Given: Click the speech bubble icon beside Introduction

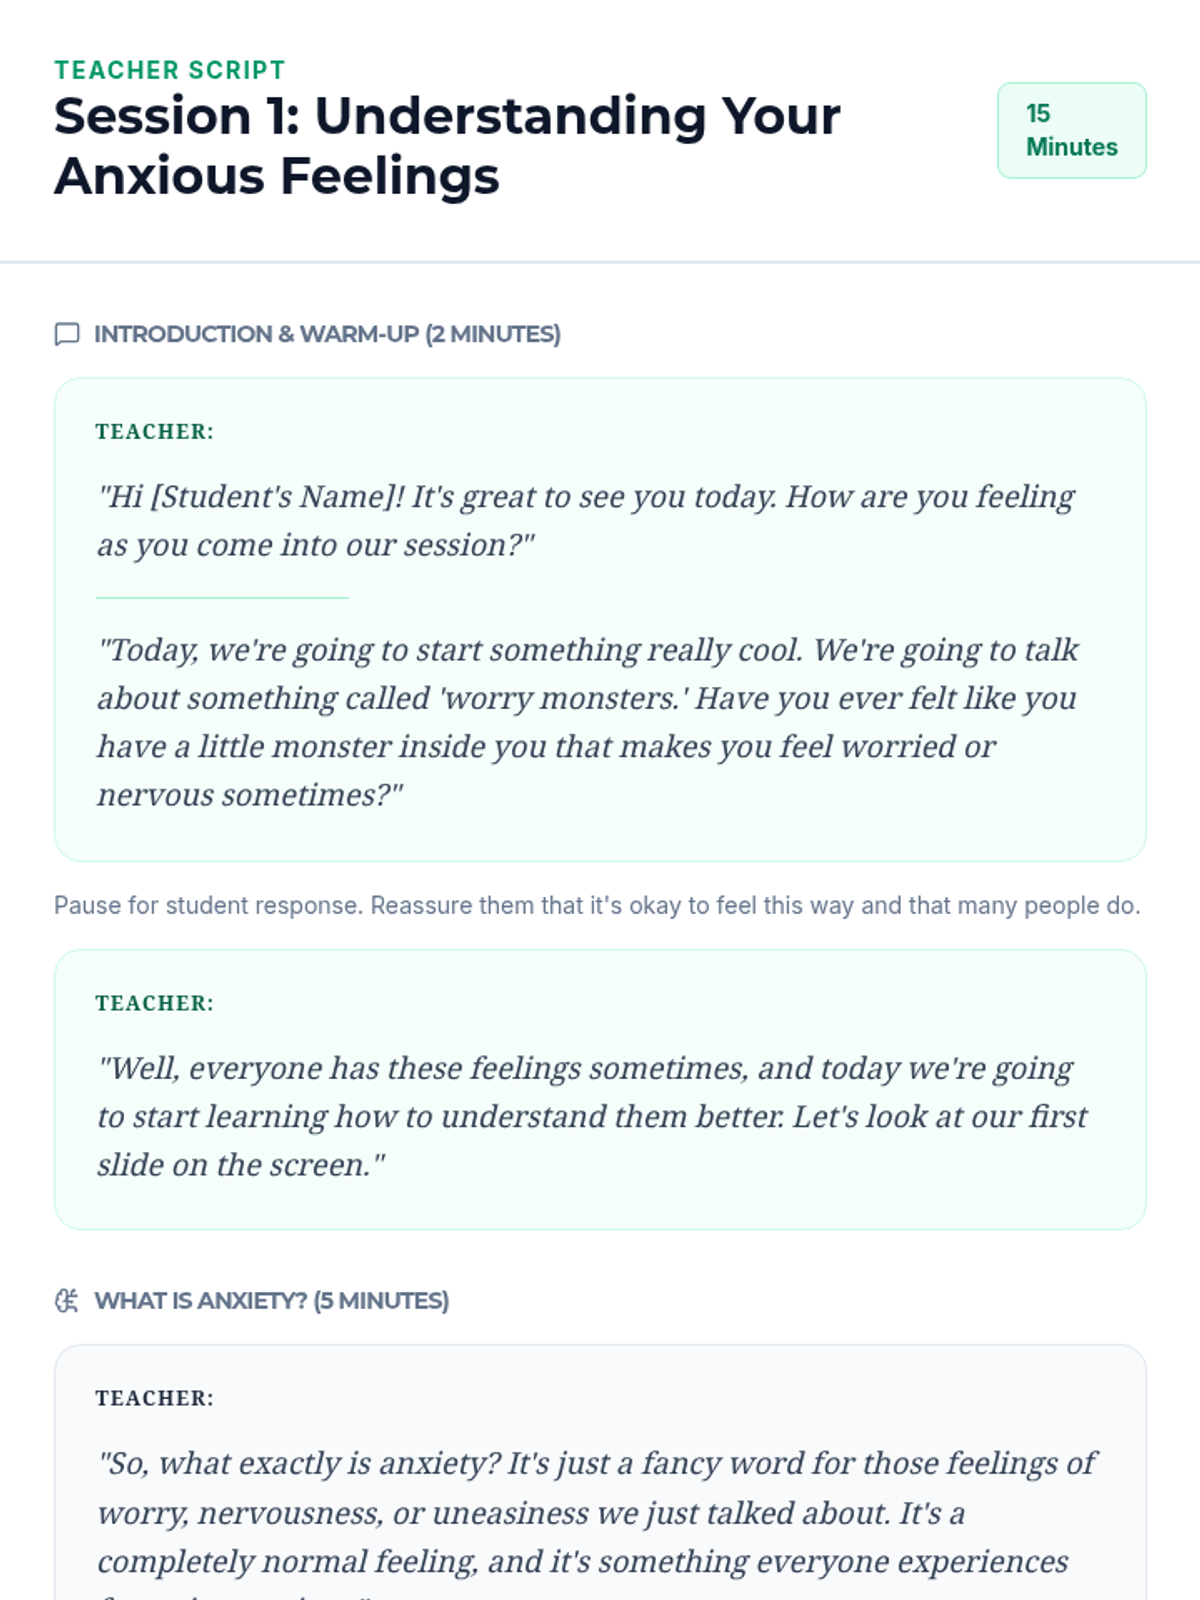Looking at the screenshot, I should [67, 334].
